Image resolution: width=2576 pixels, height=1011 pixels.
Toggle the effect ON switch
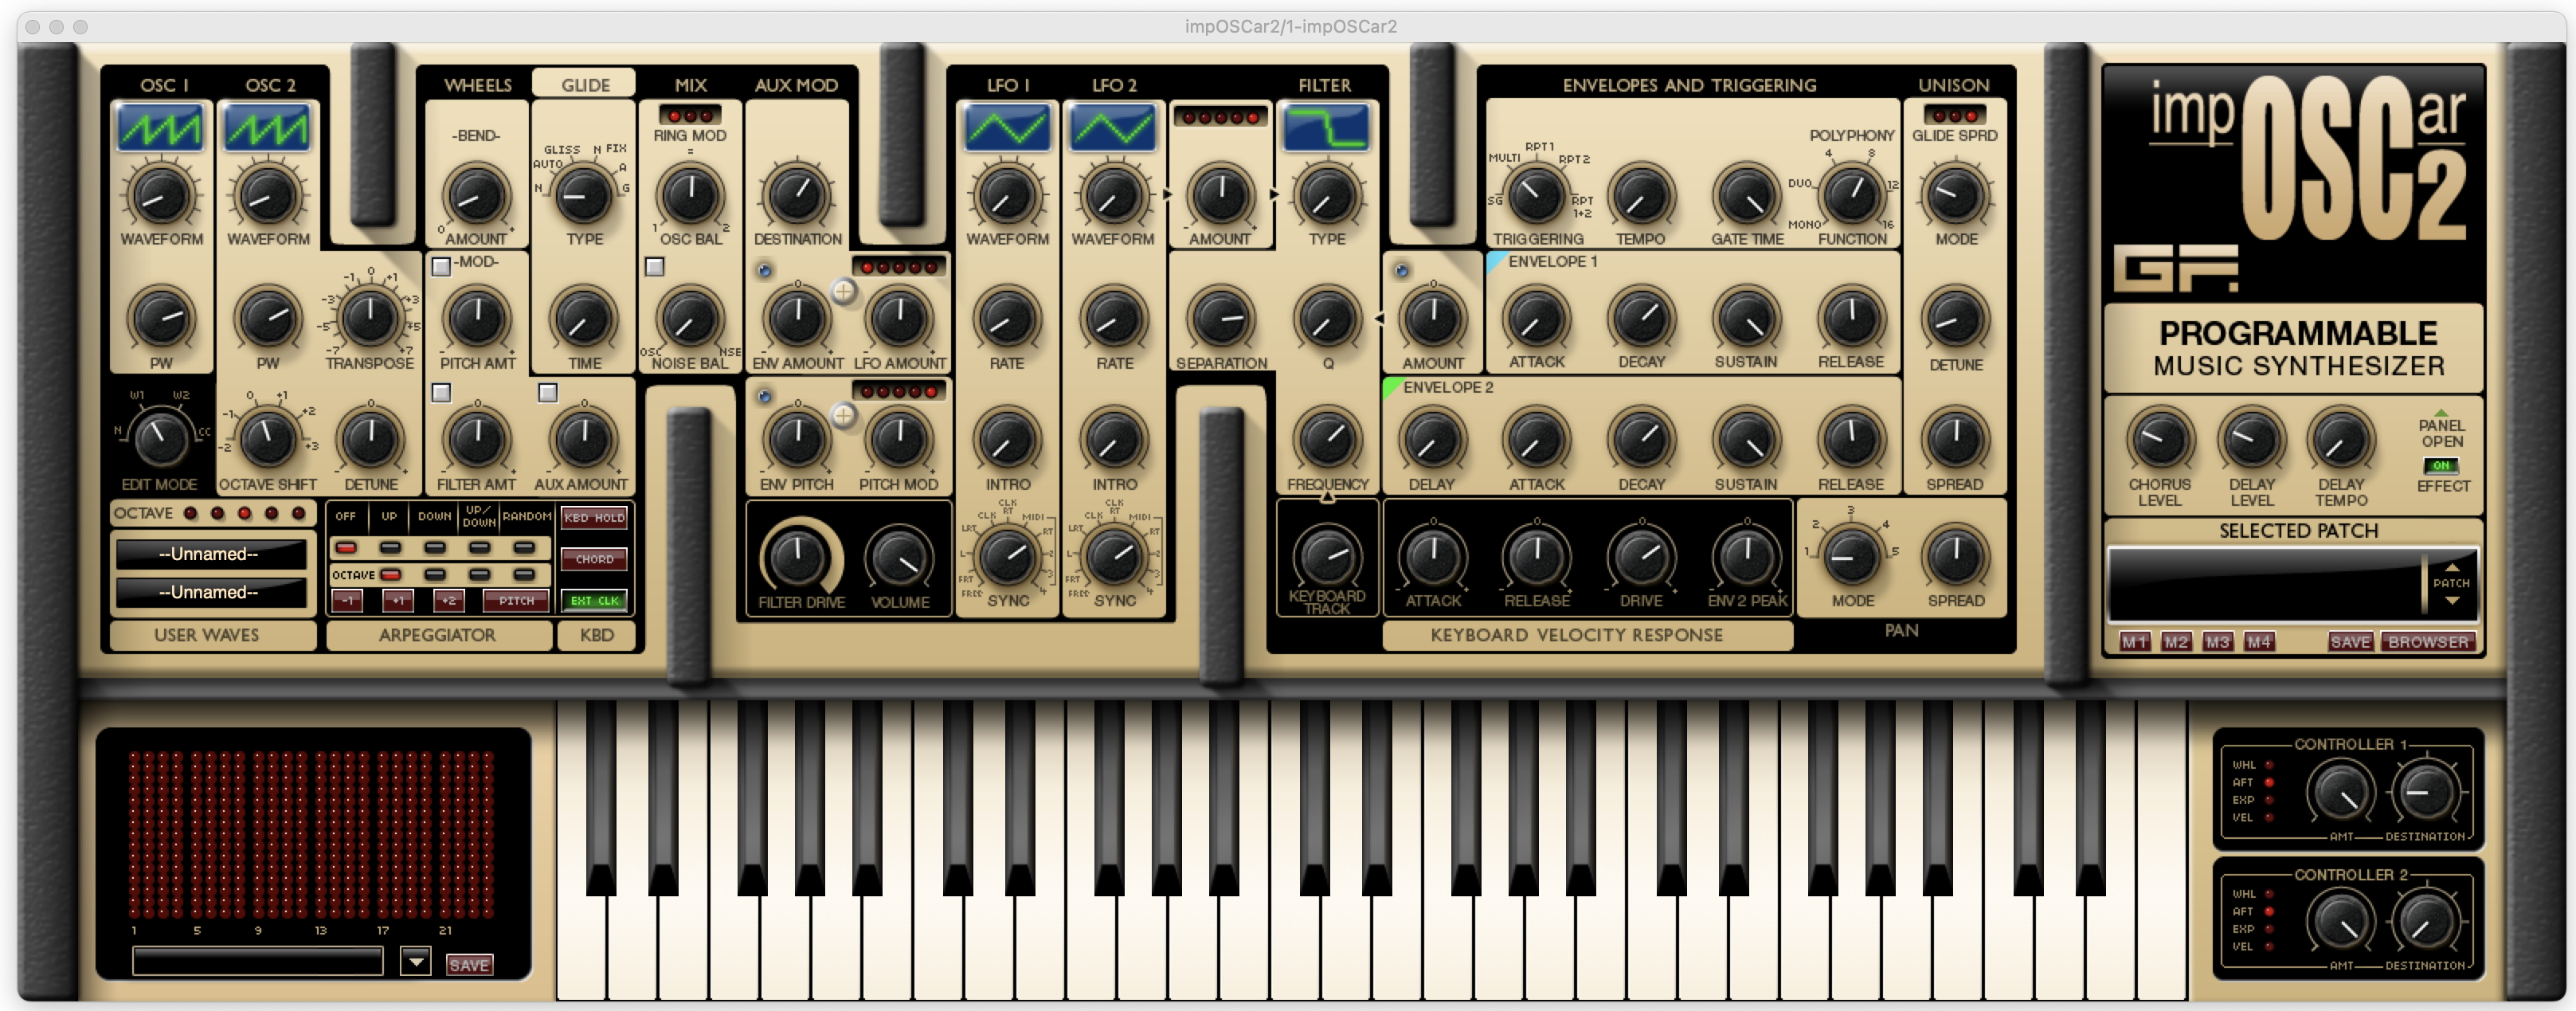2441,466
